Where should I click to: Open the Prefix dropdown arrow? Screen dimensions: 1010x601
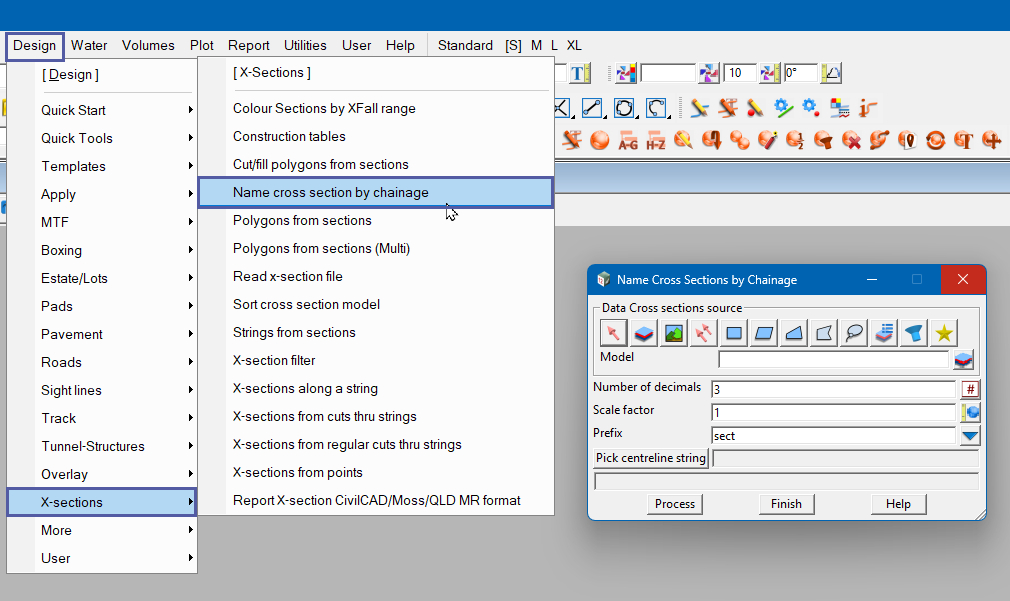(970, 436)
